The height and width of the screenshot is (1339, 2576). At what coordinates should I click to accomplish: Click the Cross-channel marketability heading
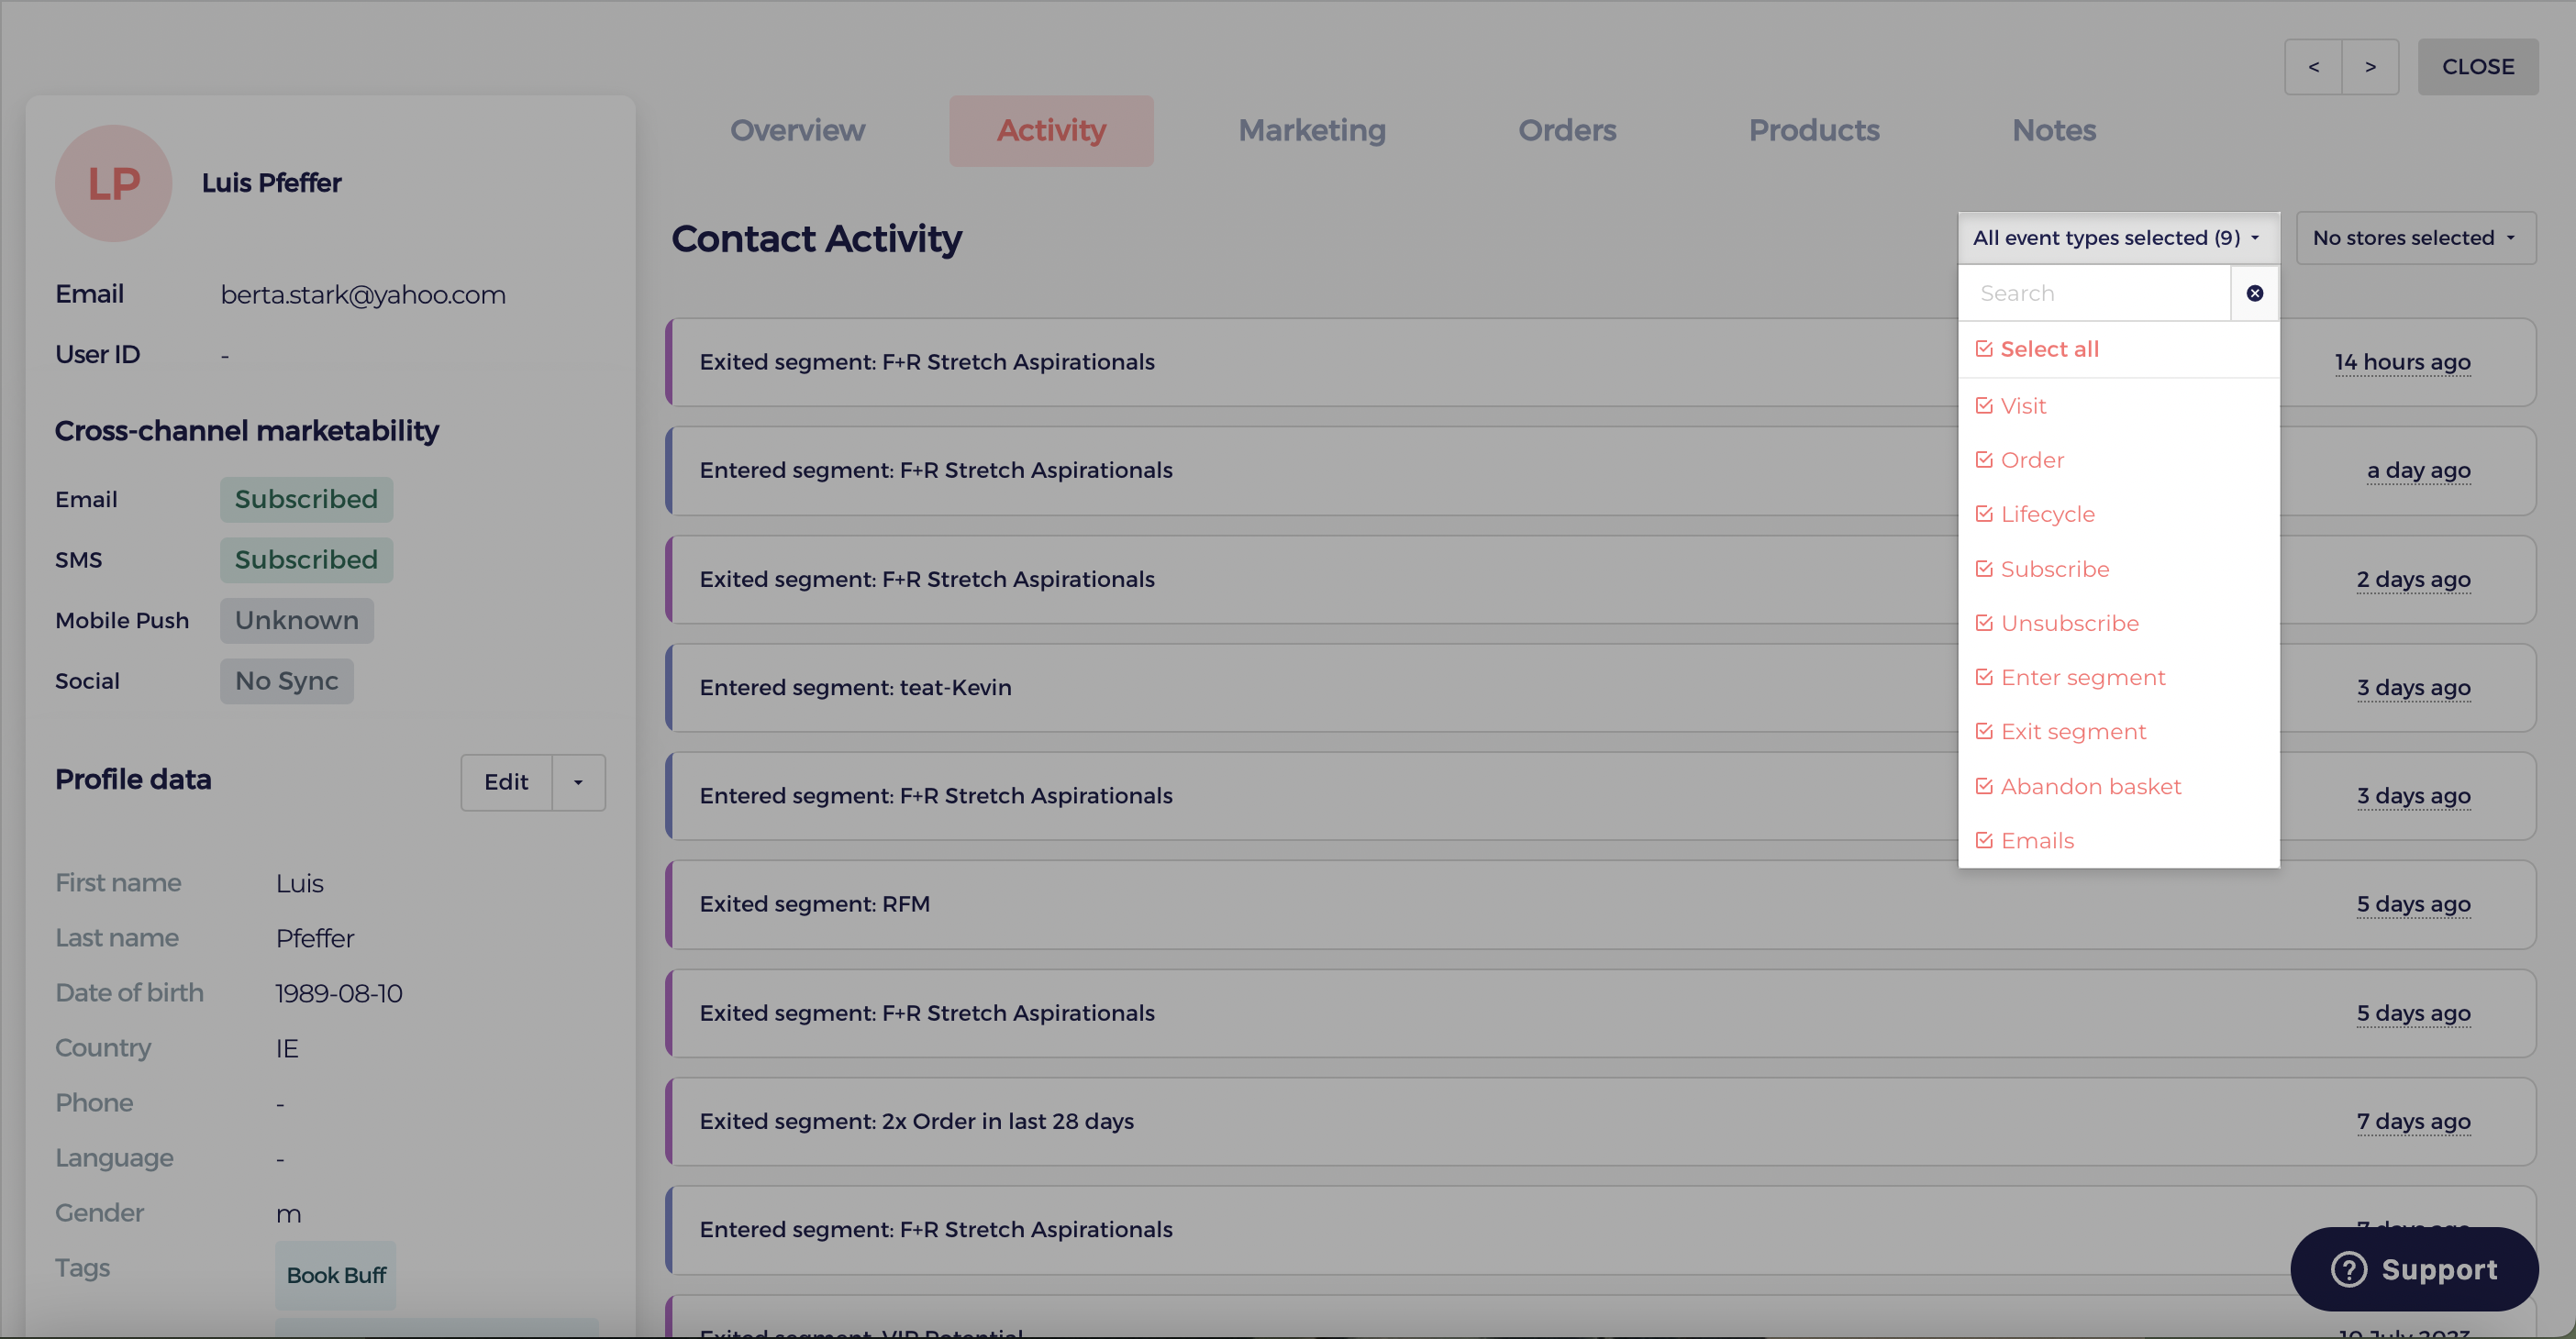[x=247, y=431]
